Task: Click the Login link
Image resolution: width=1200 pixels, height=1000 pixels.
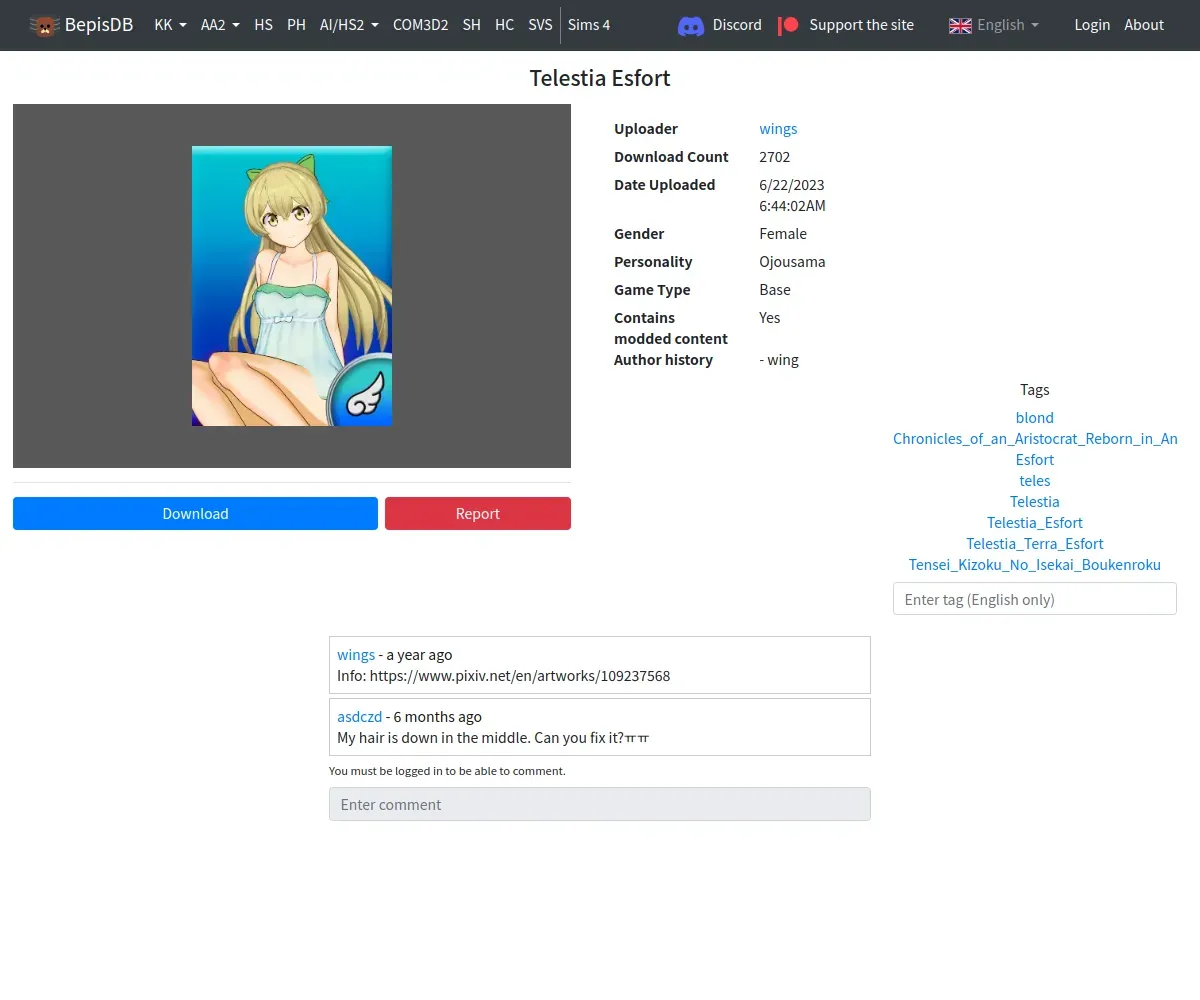Action: tap(1092, 25)
